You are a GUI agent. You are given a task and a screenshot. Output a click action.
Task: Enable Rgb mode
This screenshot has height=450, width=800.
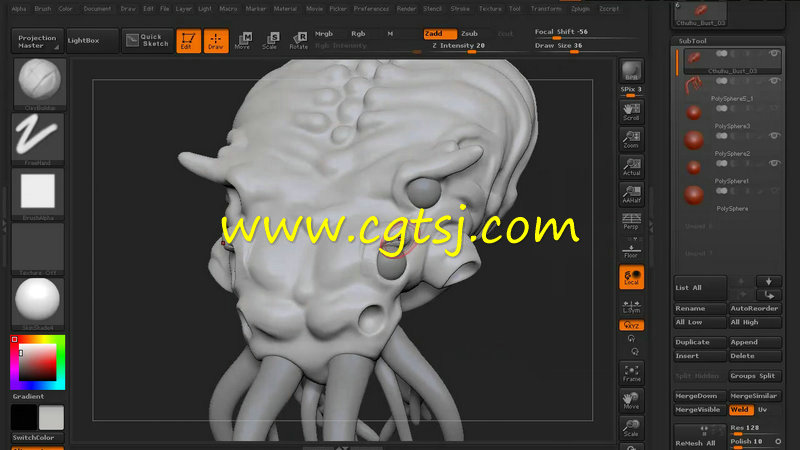[x=358, y=34]
